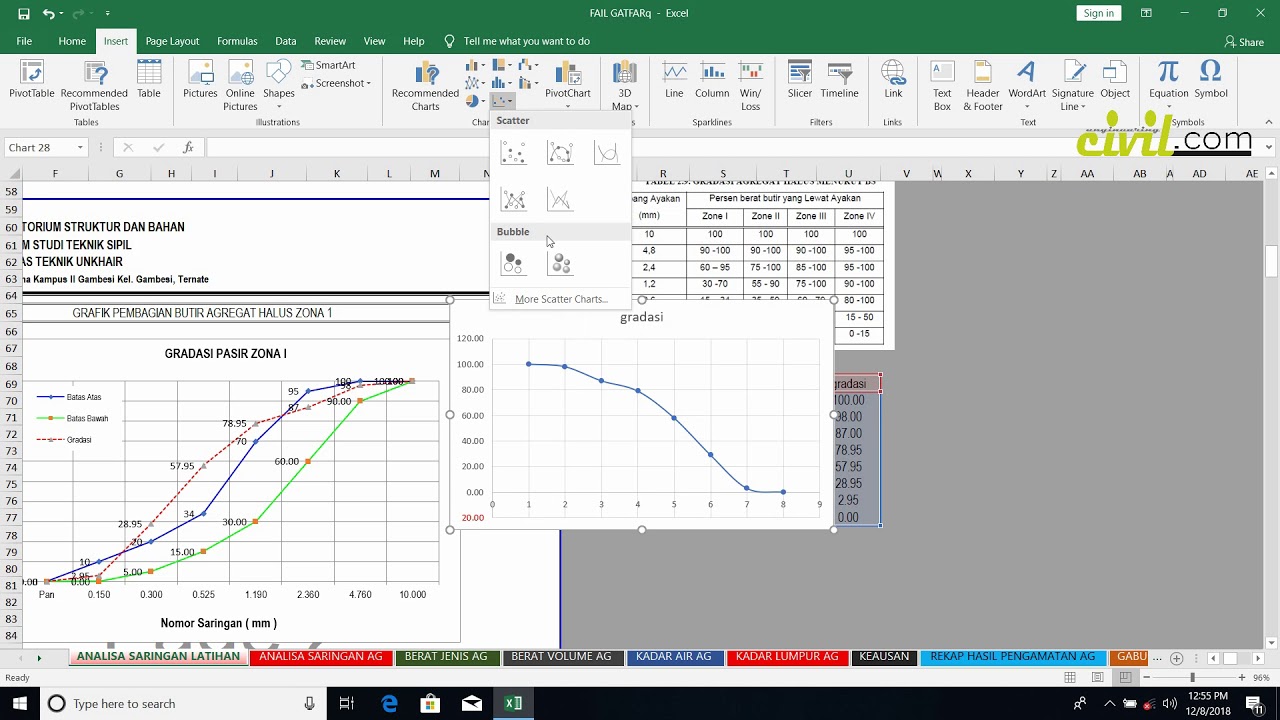Viewport: 1280px width, 720px height.
Task: Insert Pictures from file
Action: pos(200,80)
